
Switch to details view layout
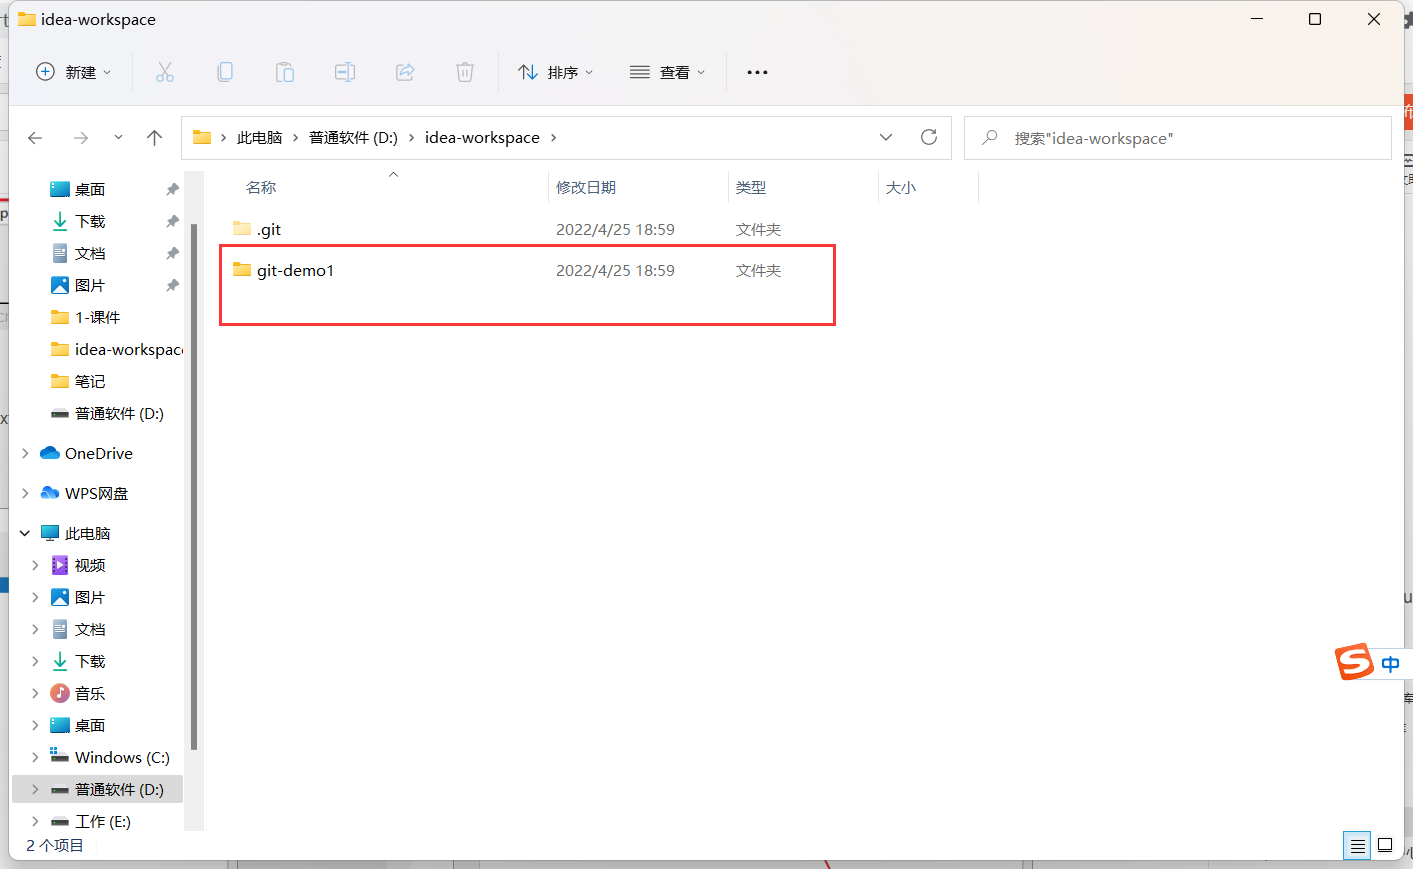point(1357,845)
